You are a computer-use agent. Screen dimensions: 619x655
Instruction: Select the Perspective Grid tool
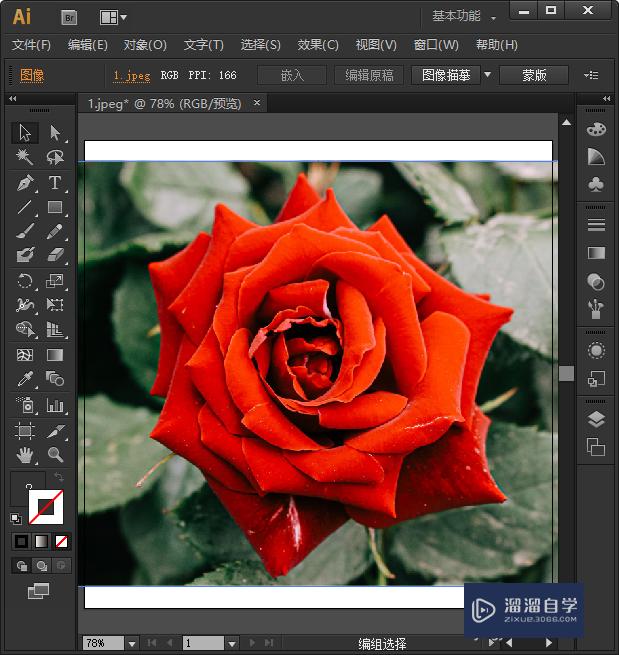coord(55,329)
